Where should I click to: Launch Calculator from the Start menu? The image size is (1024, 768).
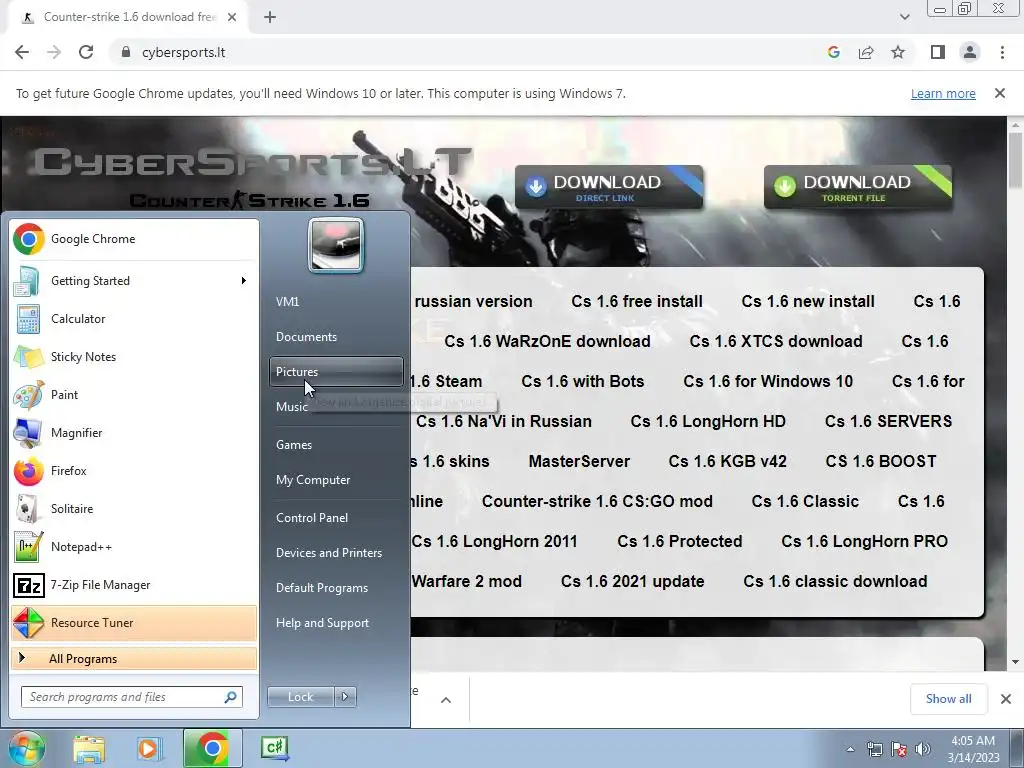click(134, 319)
